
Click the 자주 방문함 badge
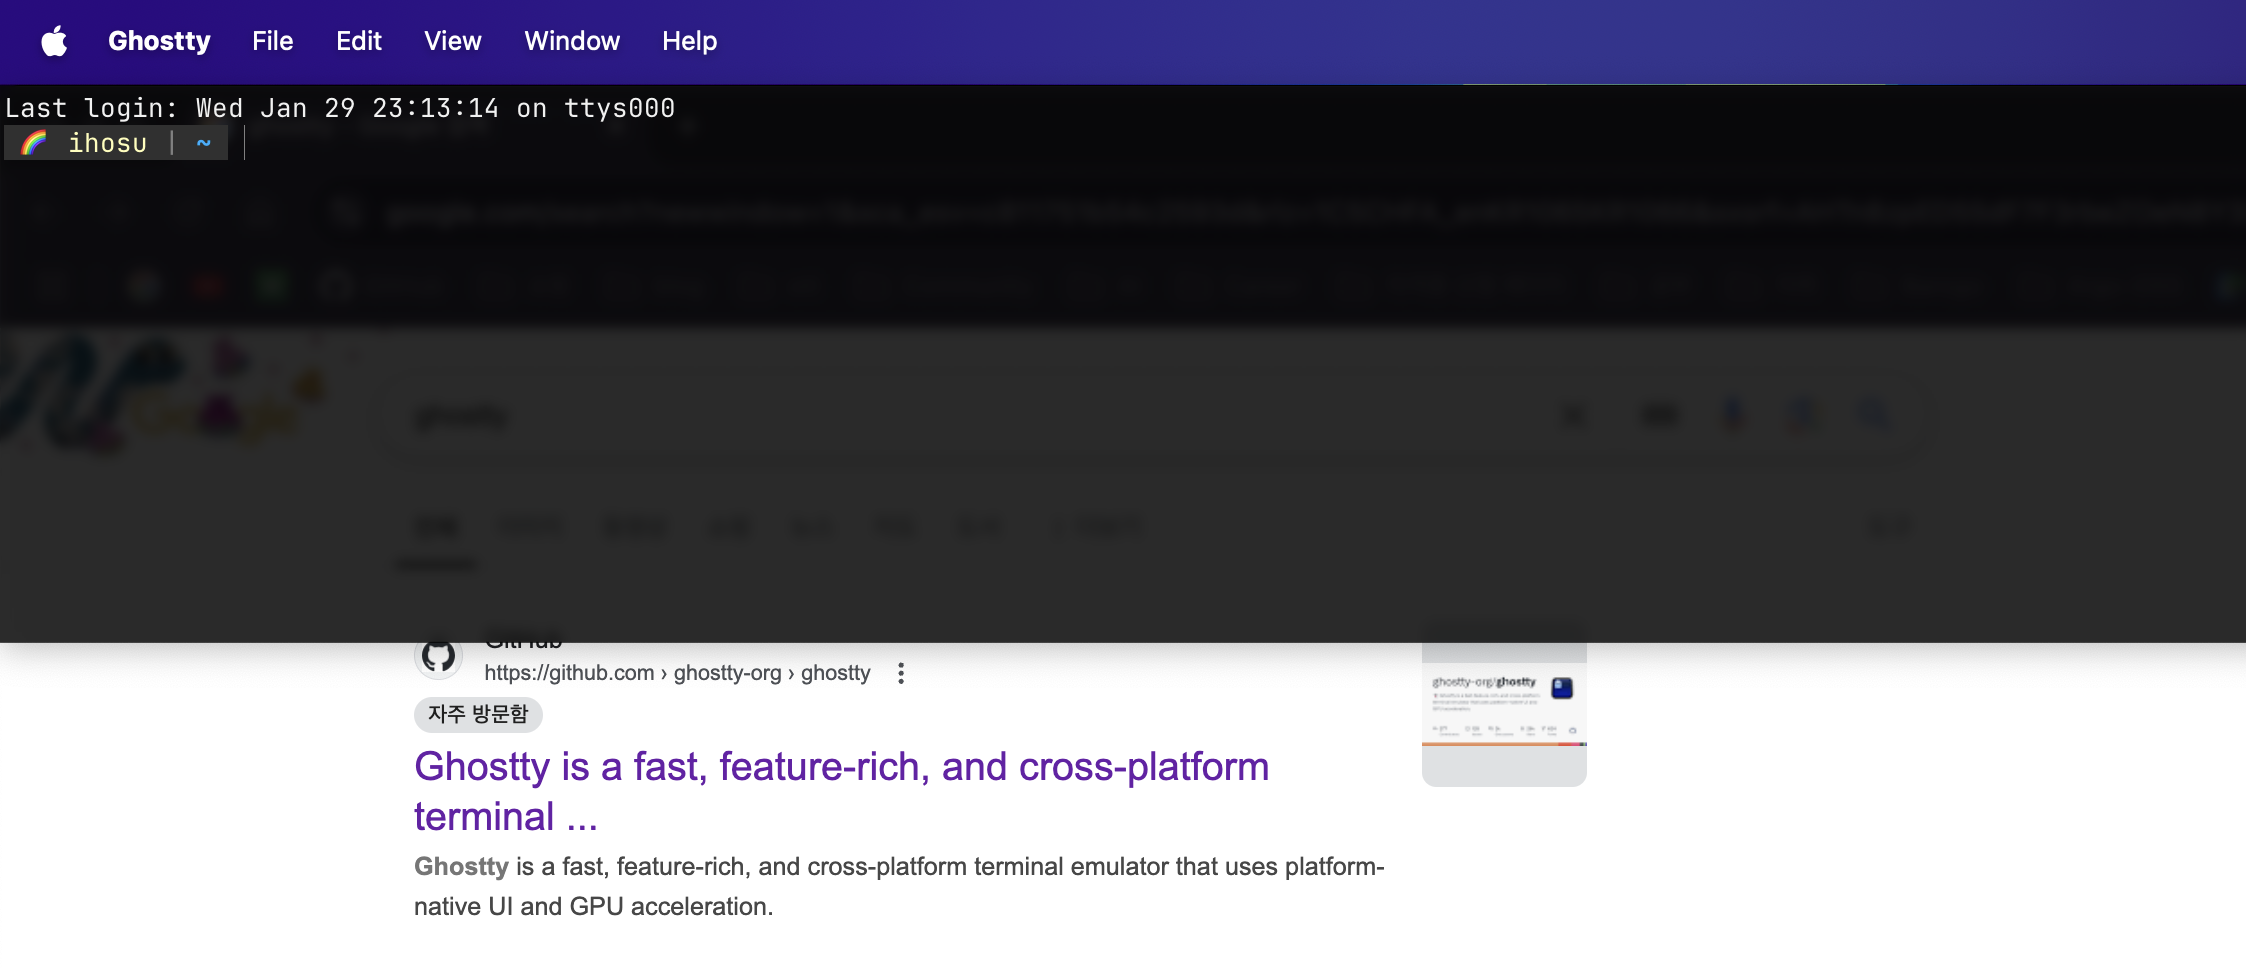click(478, 714)
